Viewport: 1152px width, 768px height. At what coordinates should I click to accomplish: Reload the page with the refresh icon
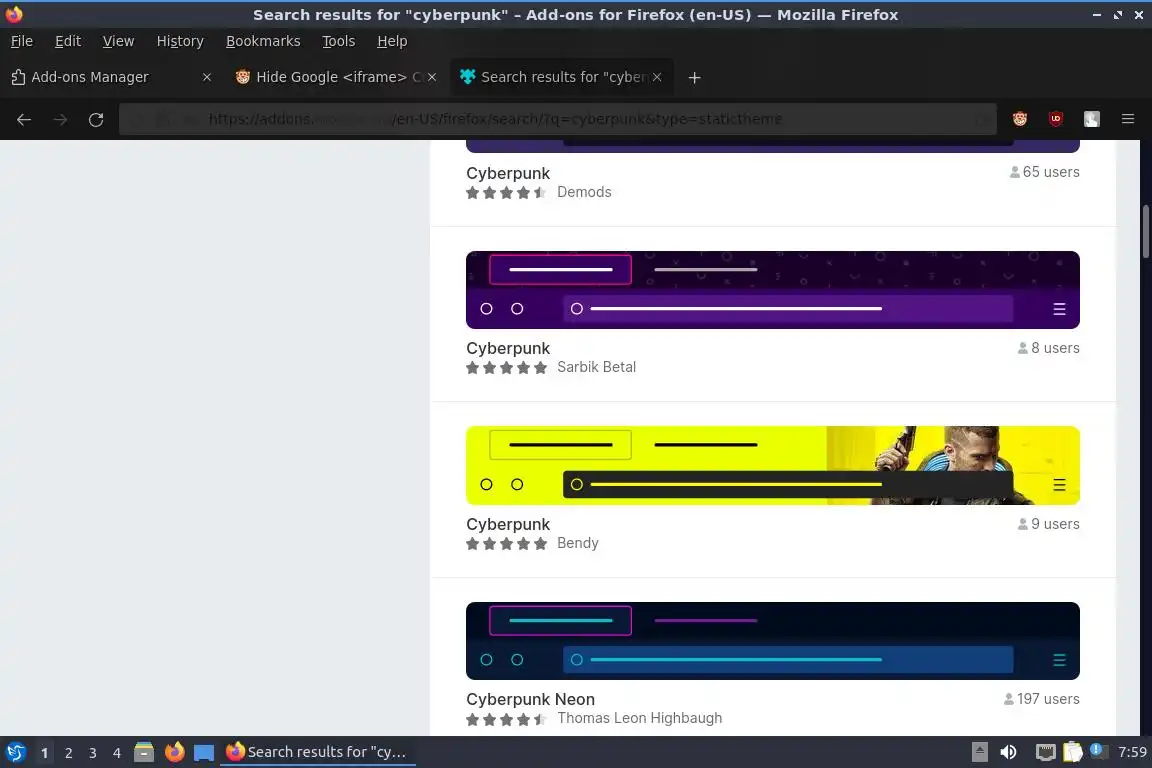[x=96, y=119]
